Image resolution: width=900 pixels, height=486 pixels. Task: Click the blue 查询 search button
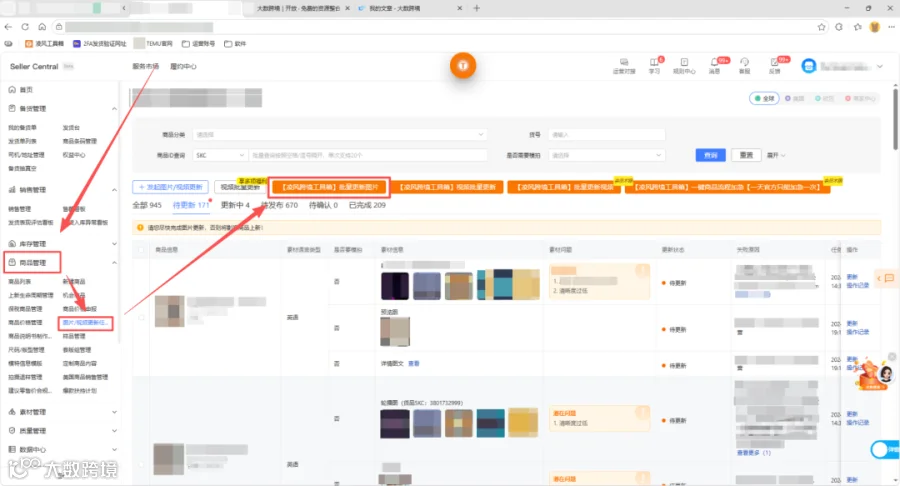tap(711, 155)
